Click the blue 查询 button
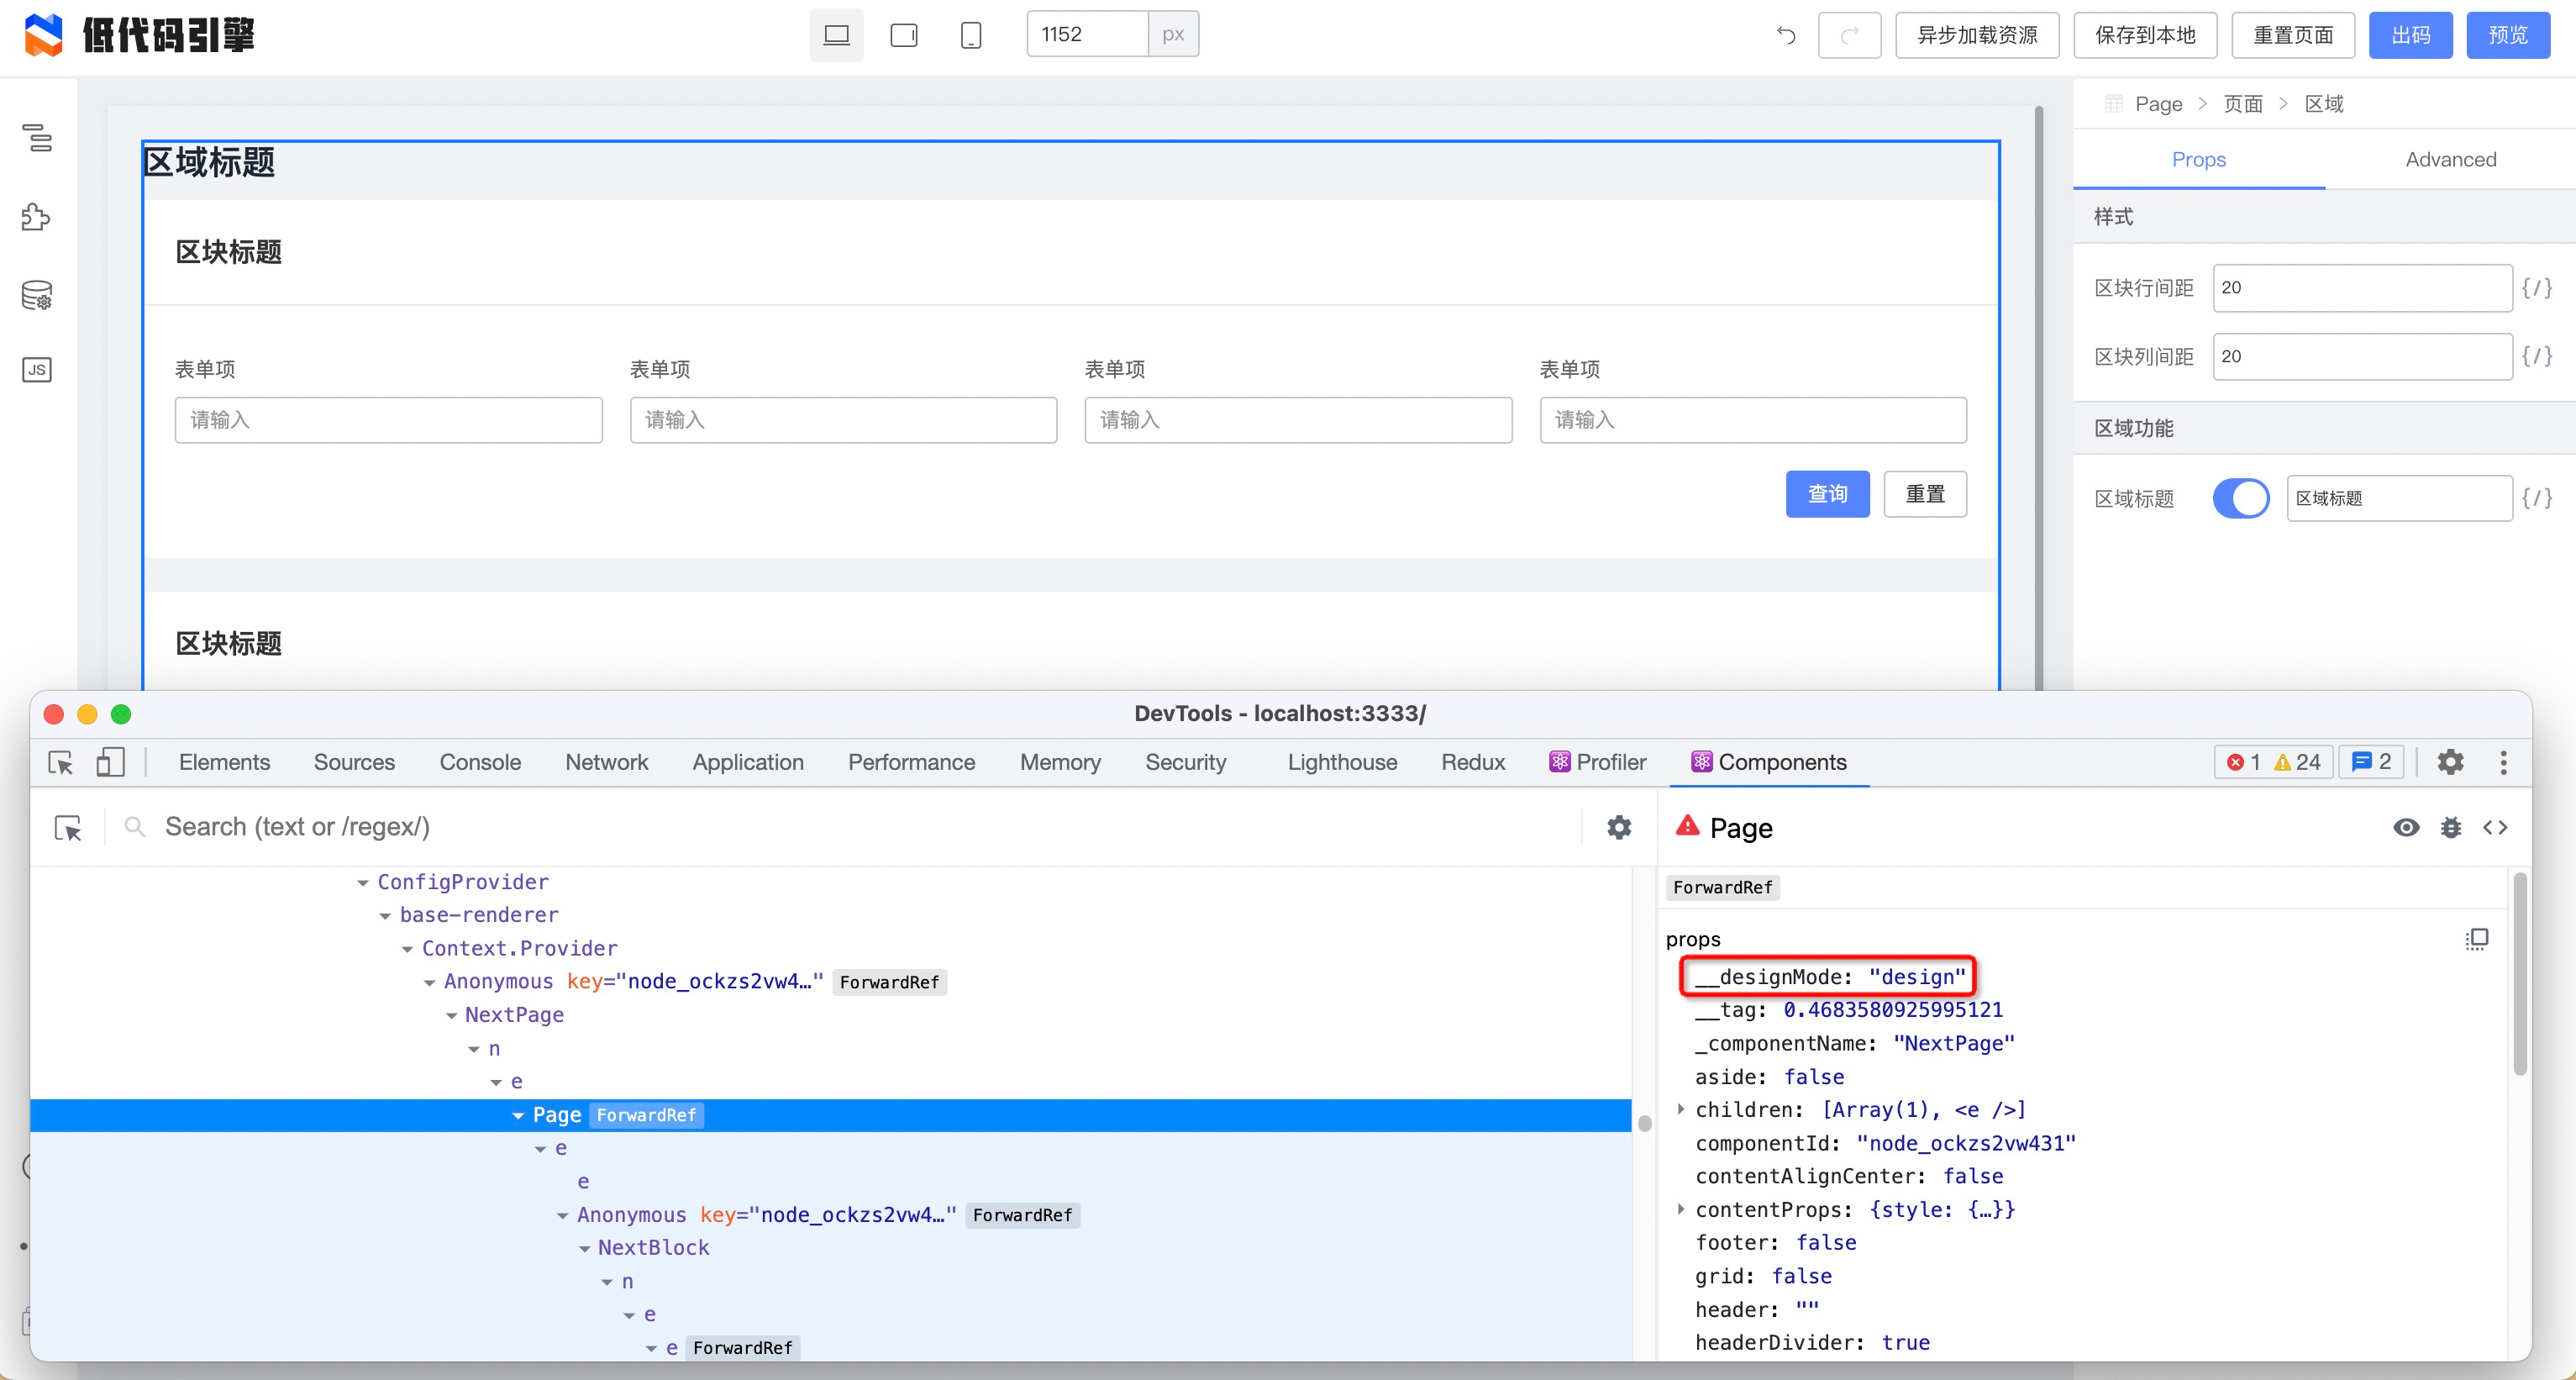2576x1380 pixels. click(1827, 494)
